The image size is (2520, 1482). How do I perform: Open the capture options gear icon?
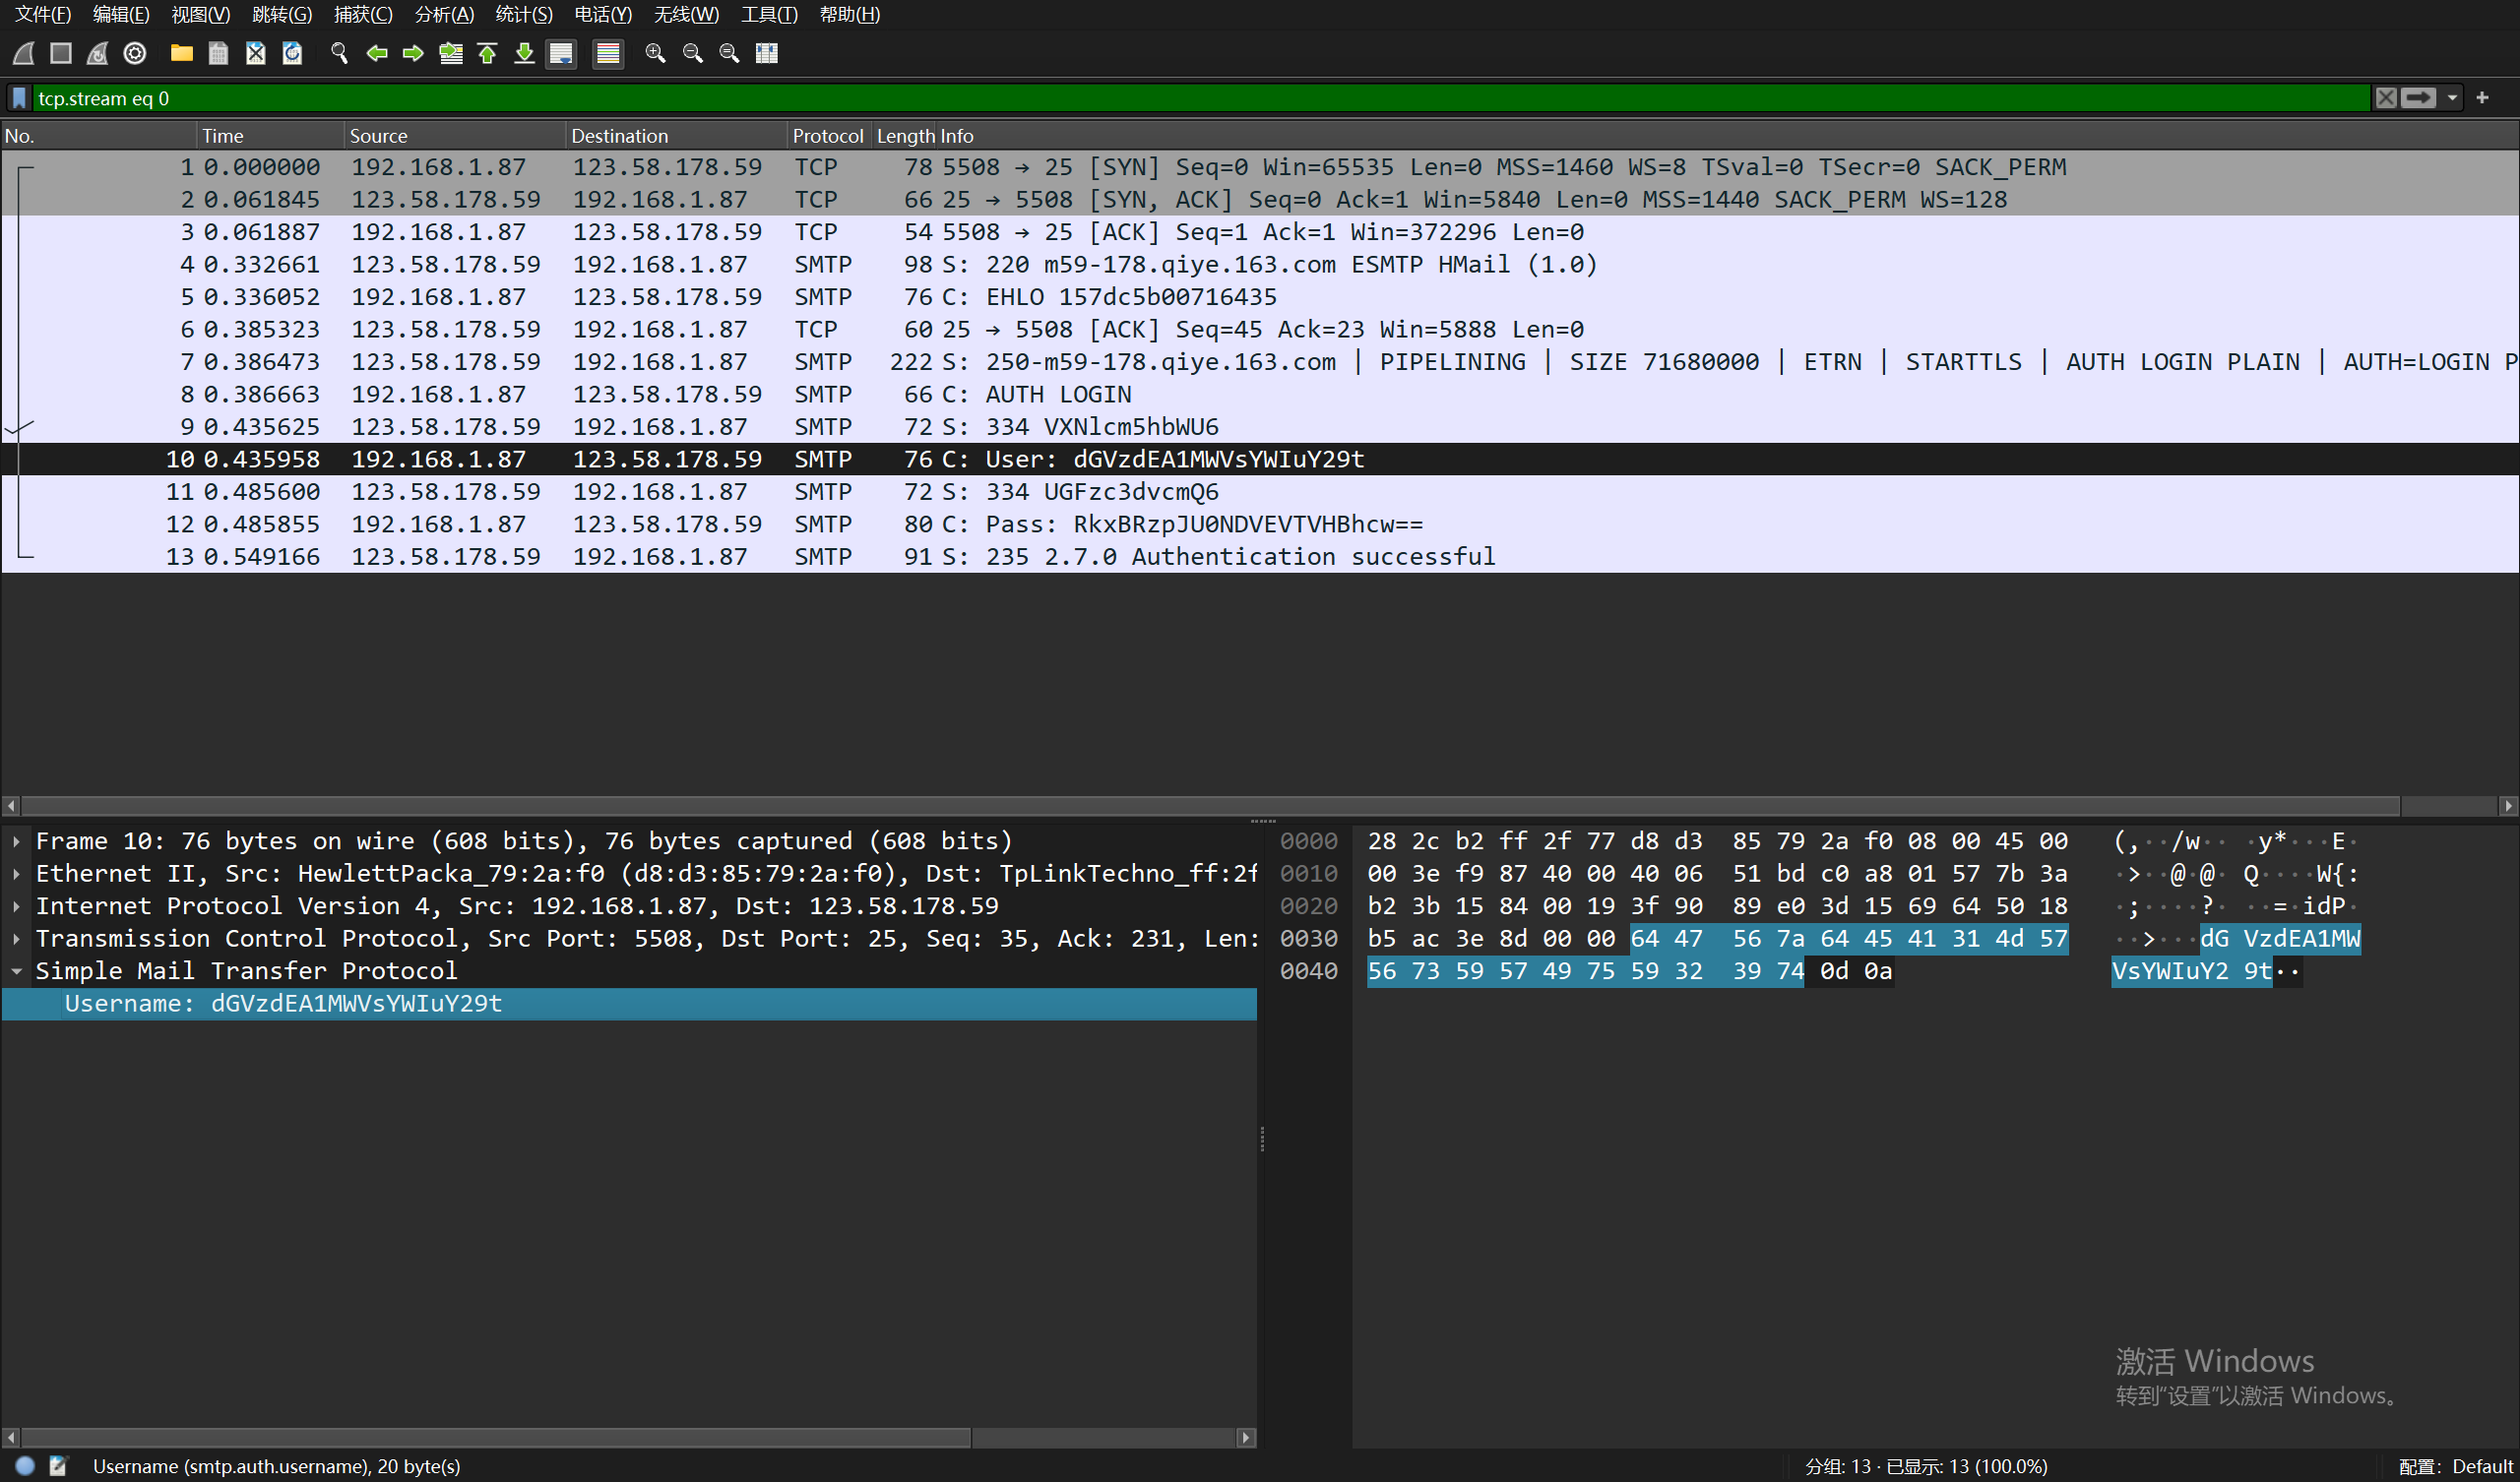click(x=135, y=53)
